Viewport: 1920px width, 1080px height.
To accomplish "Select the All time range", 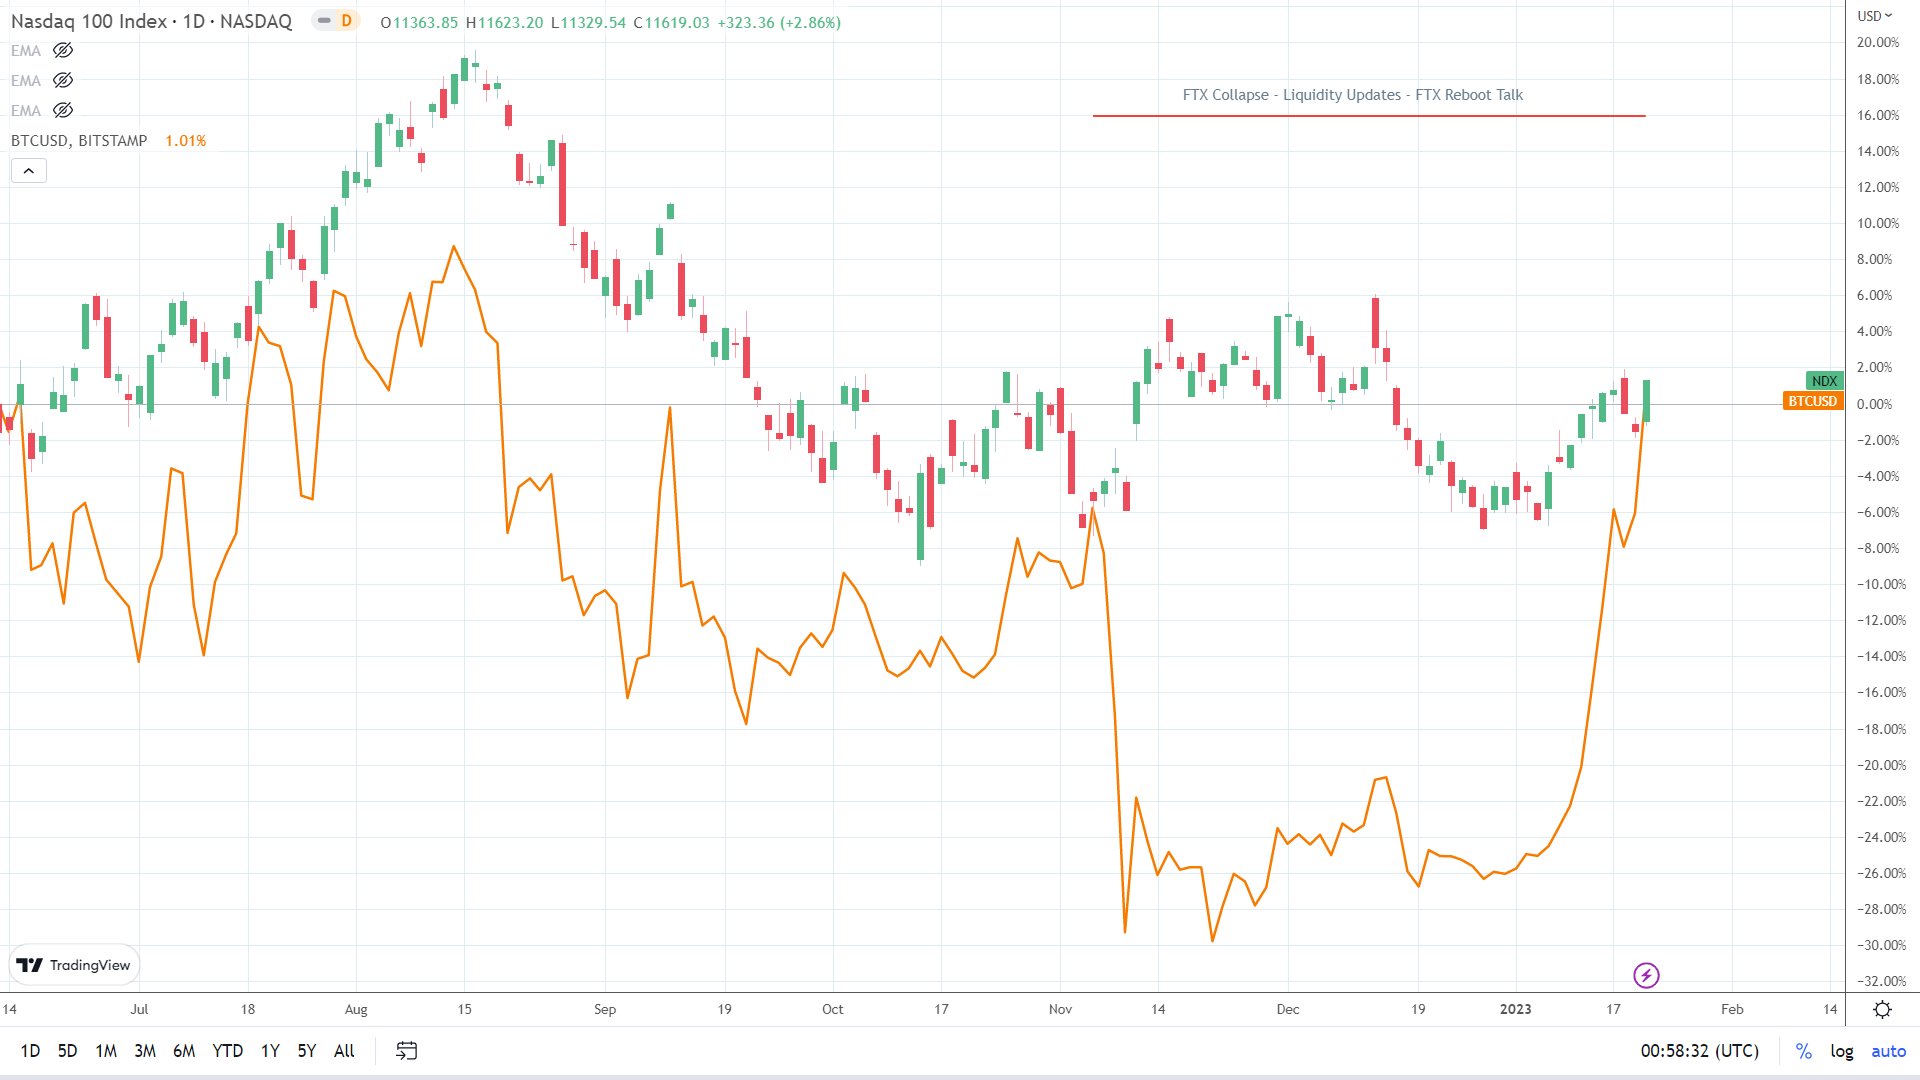I will [344, 1051].
